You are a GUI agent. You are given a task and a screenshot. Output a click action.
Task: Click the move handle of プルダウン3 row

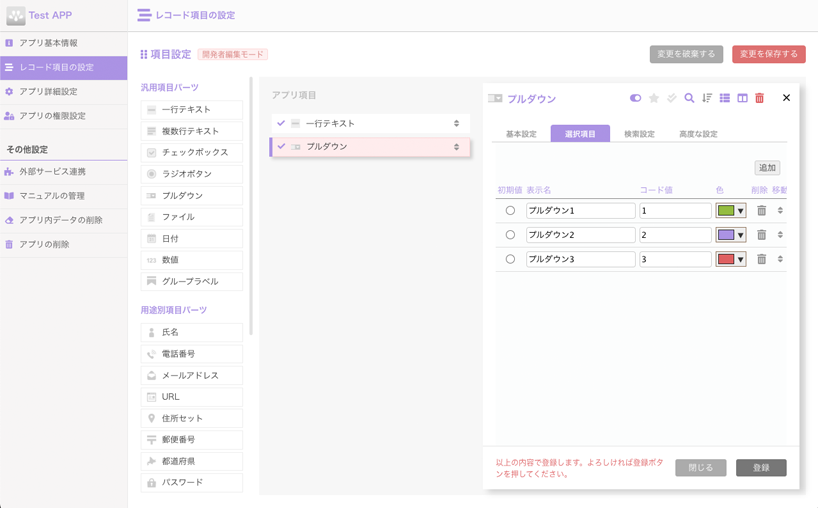coord(780,259)
